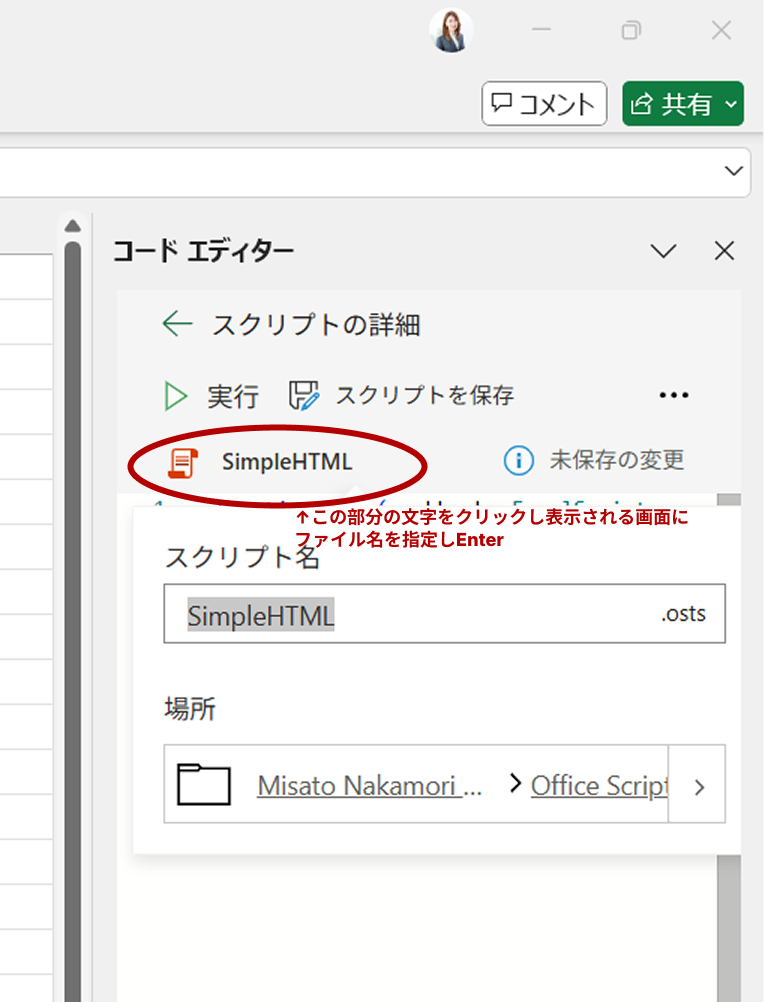Click the unsaved changes info icon

518,460
